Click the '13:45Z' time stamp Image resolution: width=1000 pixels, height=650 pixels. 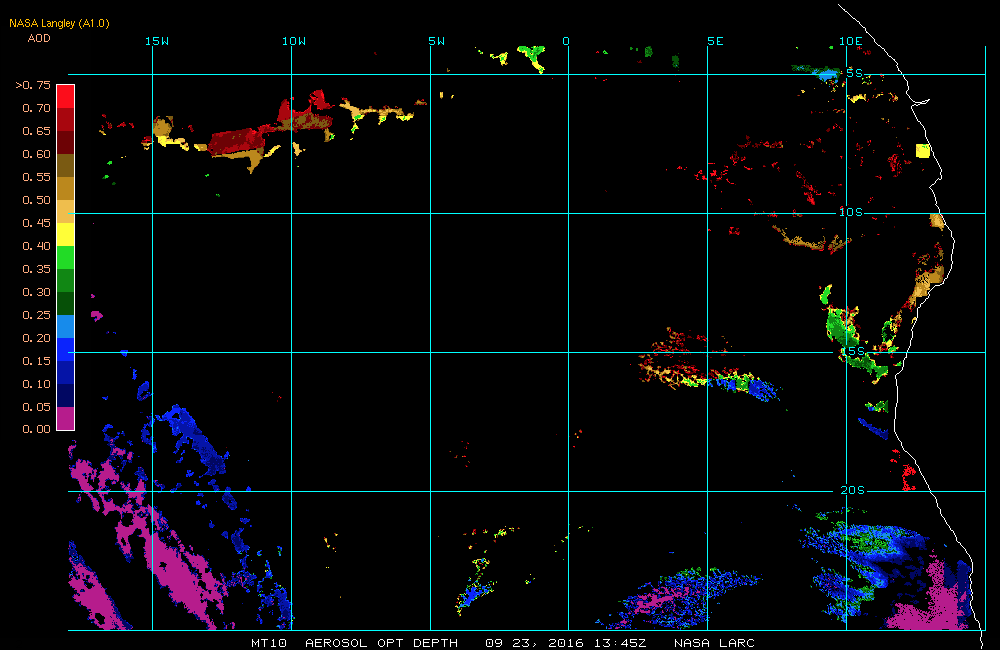pyautogui.click(x=622, y=643)
